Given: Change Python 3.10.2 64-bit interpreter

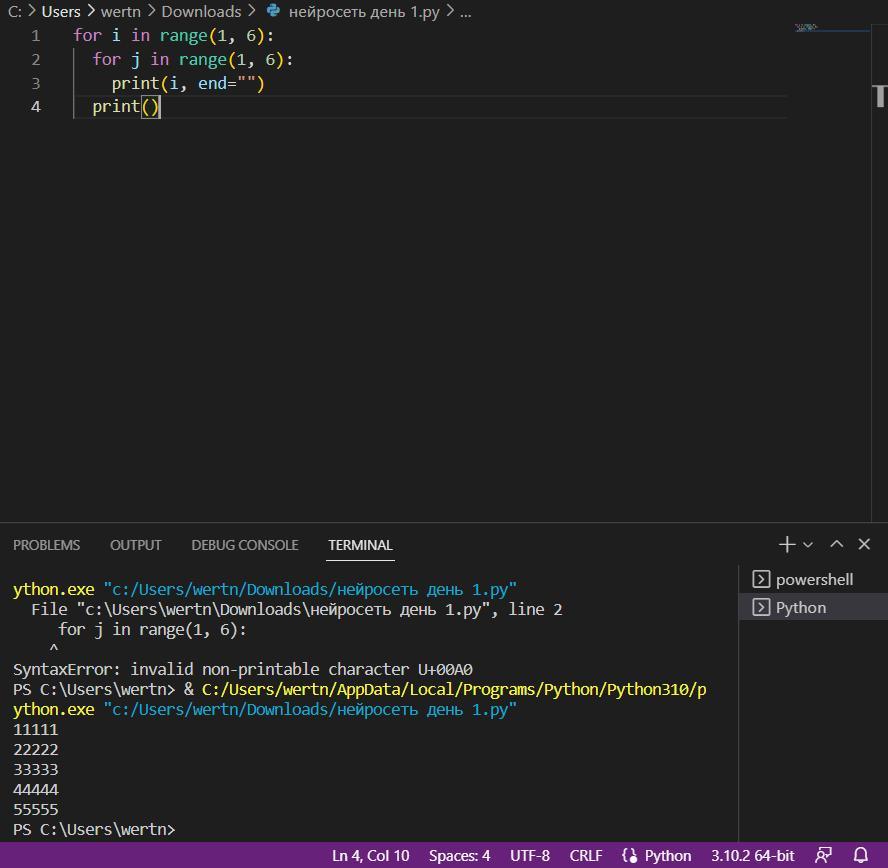Looking at the screenshot, I should [x=752, y=855].
